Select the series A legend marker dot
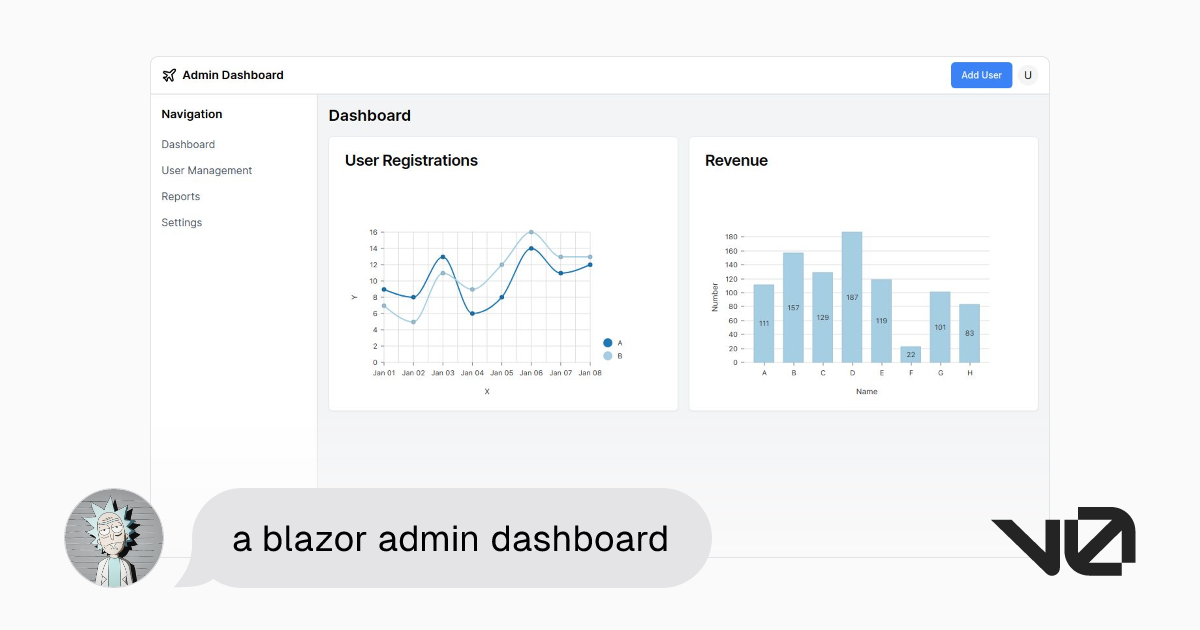1200x630 pixels. 607,342
